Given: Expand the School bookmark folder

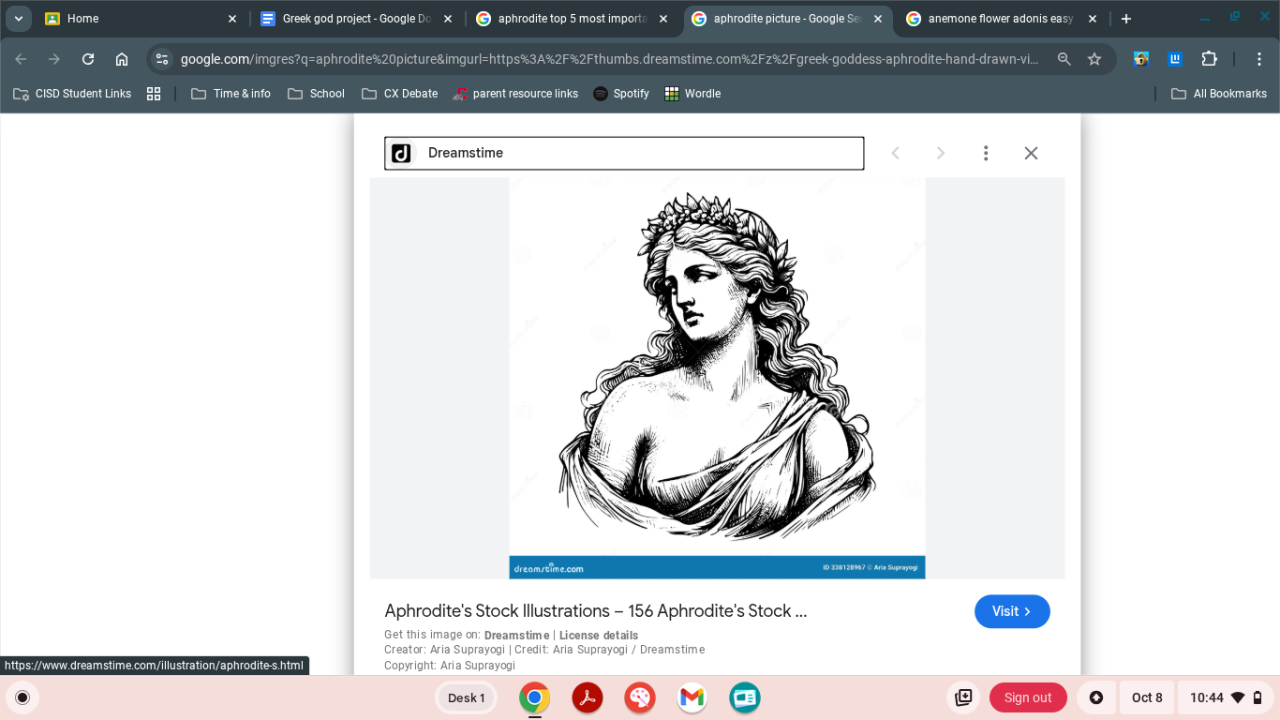Looking at the screenshot, I should (x=316, y=93).
